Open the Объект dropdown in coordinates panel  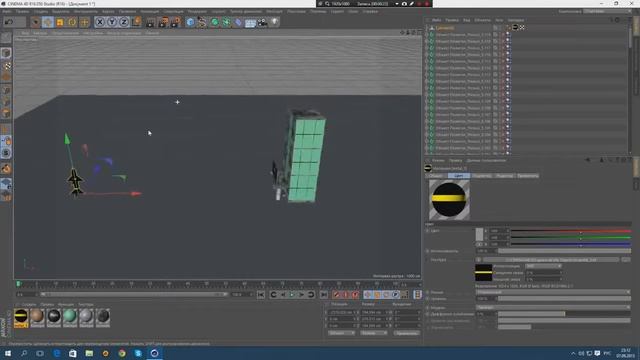pyautogui.click(x=341, y=333)
